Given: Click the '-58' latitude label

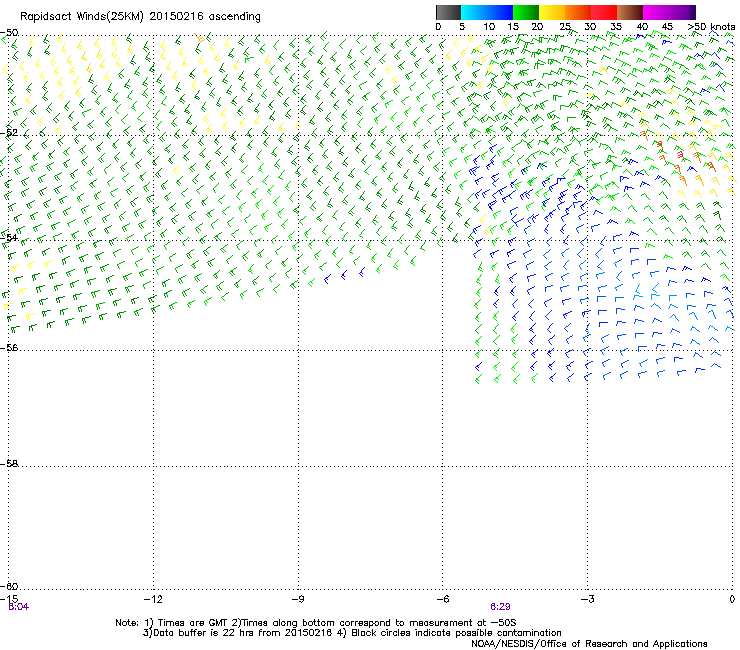Looking at the screenshot, I should pyautogui.click(x=9, y=464).
